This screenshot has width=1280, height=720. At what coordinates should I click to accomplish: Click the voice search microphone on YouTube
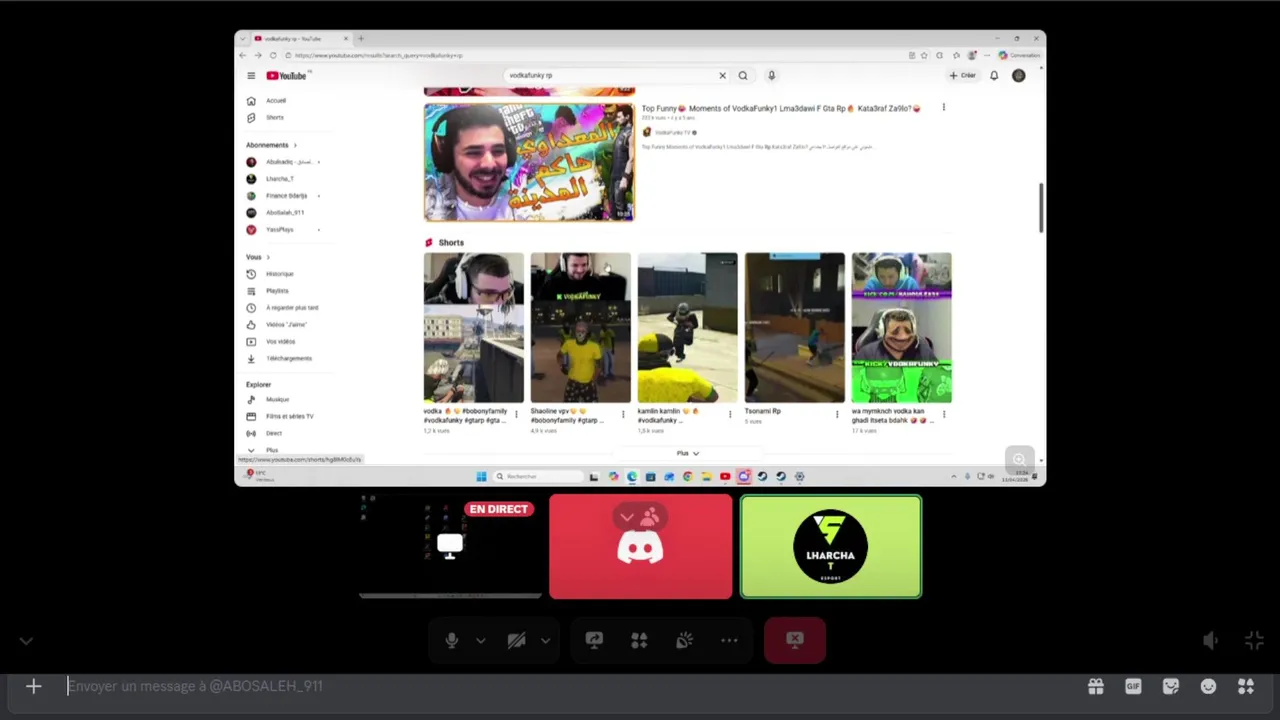[771, 75]
